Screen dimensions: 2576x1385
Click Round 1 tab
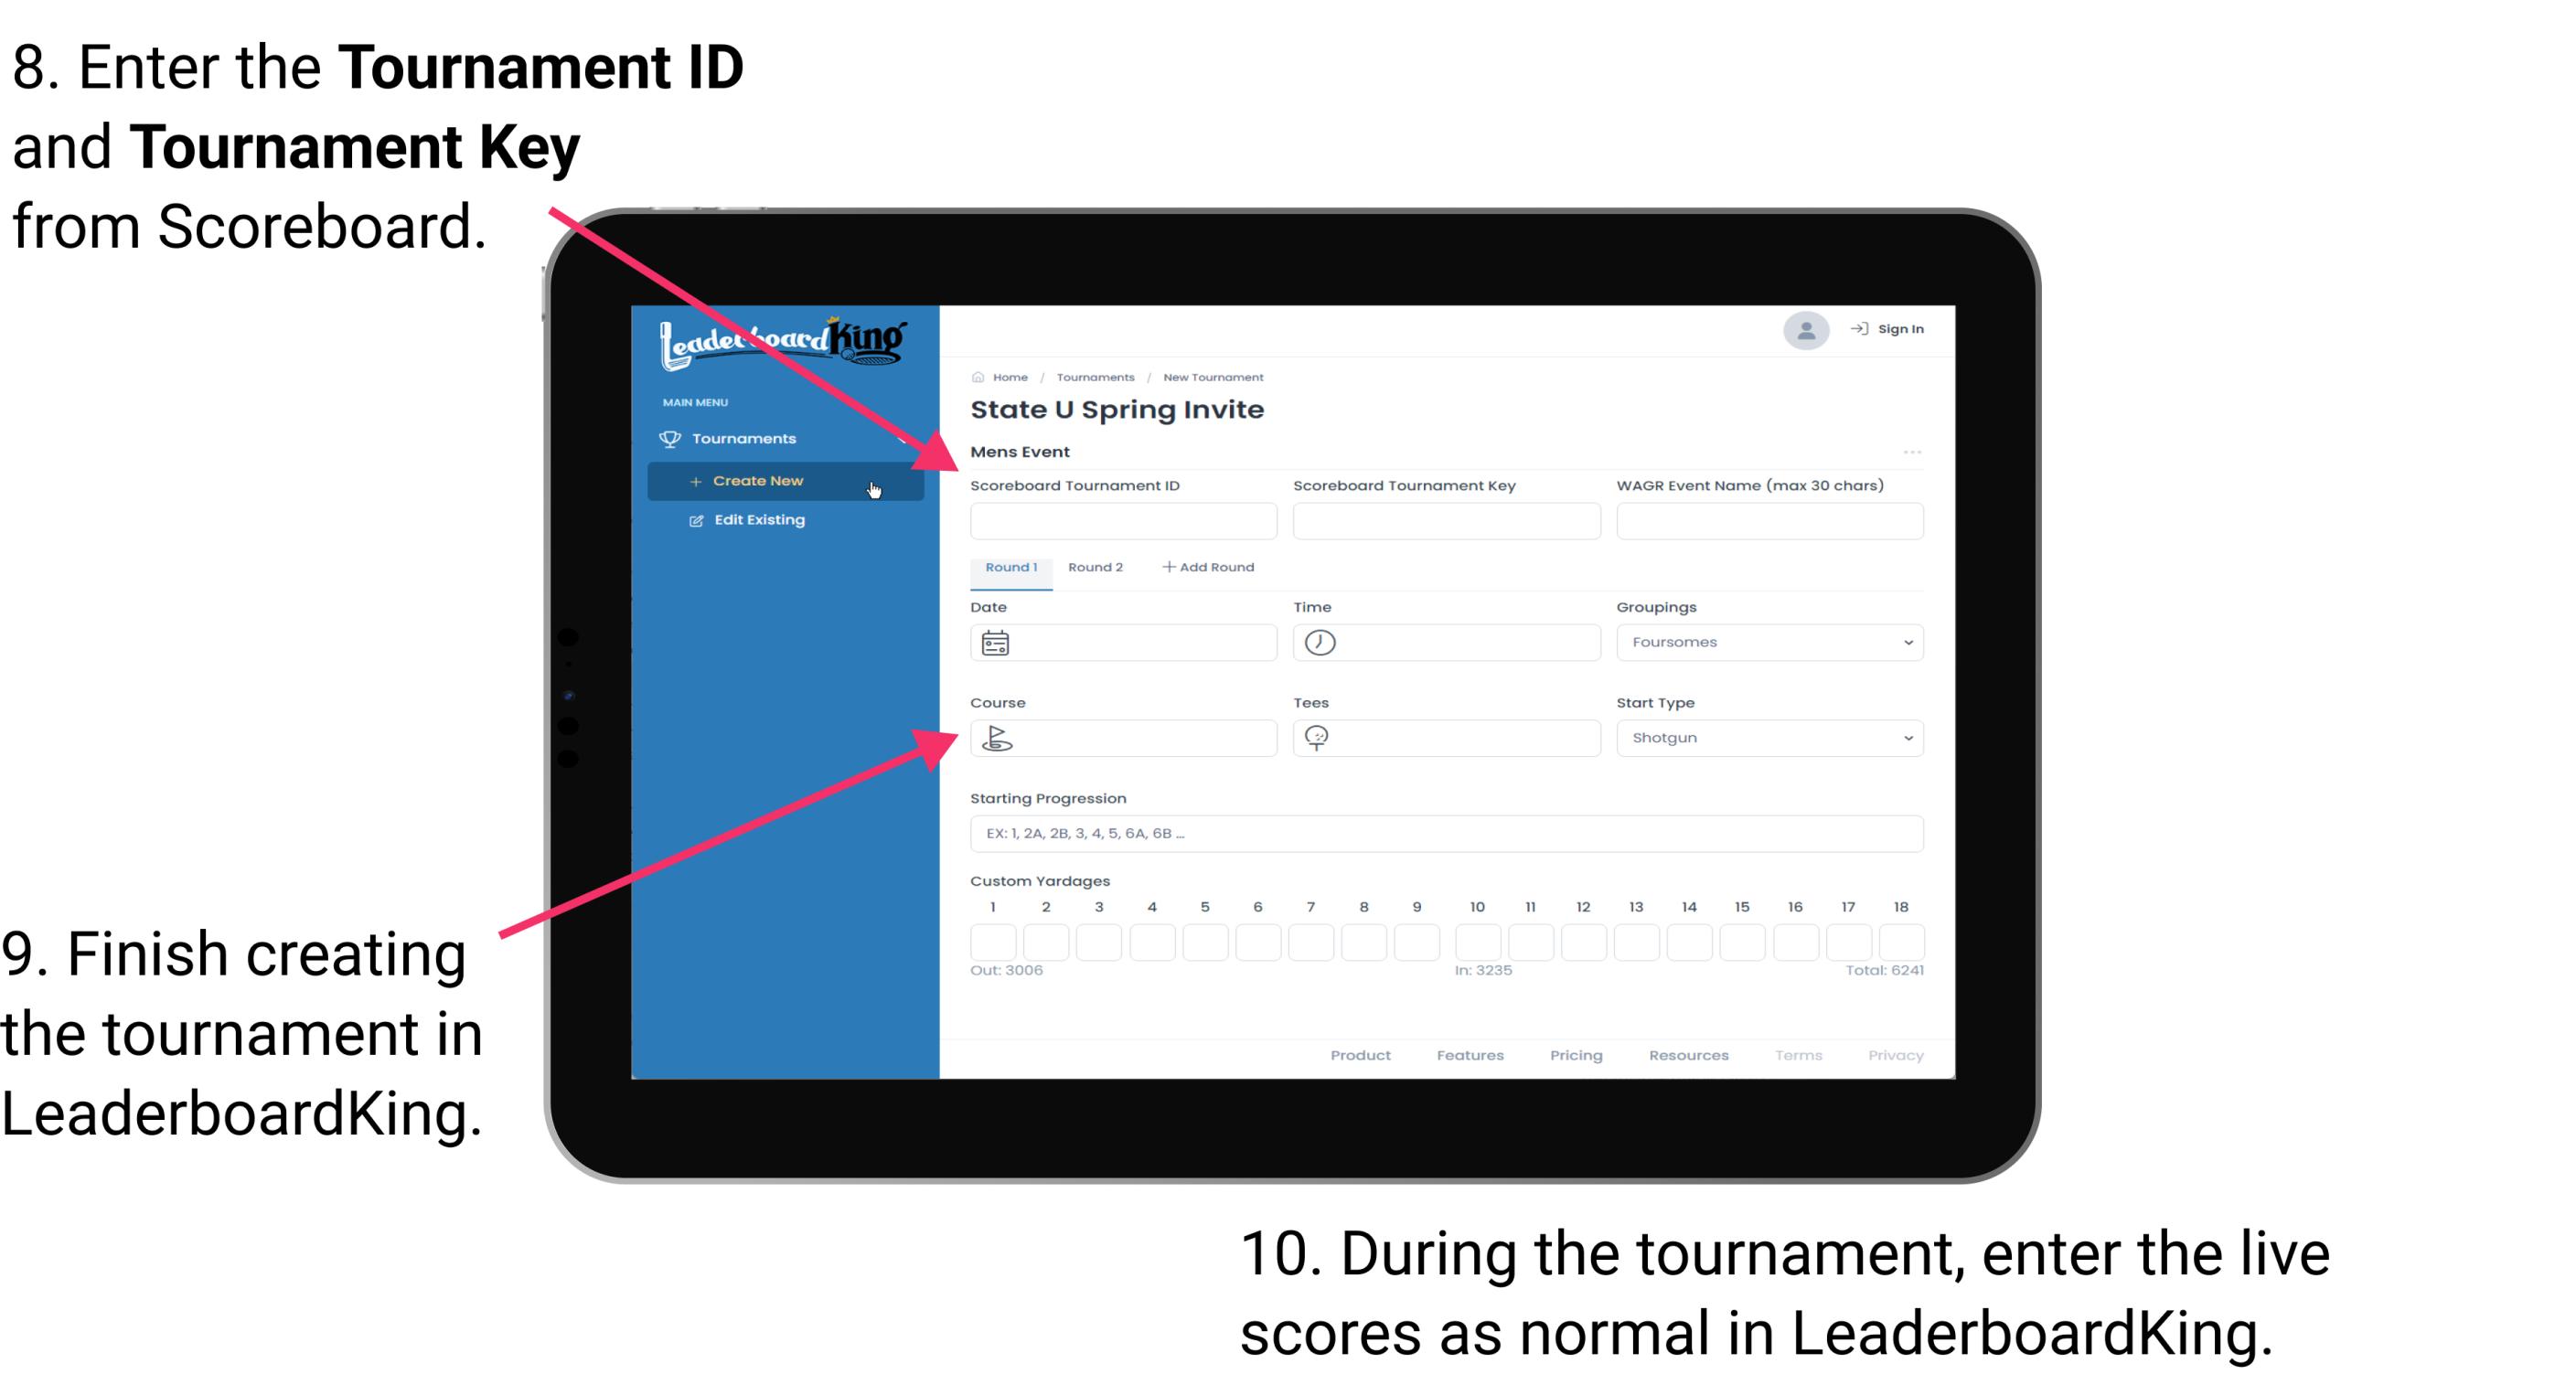tap(1009, 568)
